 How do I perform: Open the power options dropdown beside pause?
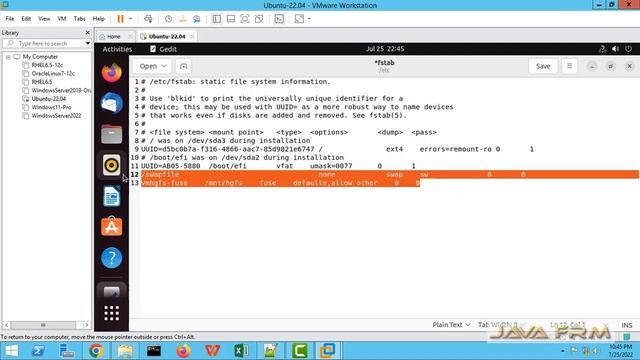(x=131, y=19)
